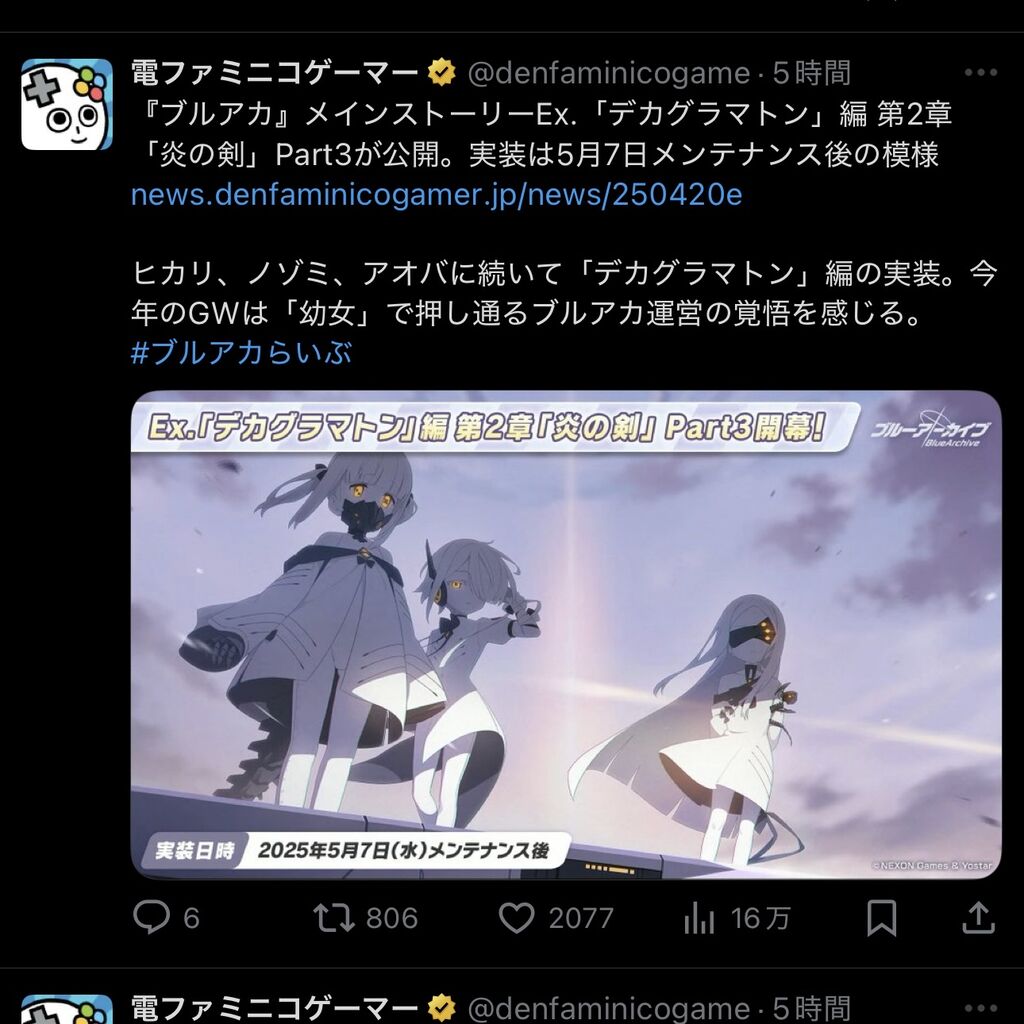Open the tweet body text about 炎の剣 Part3
The height and width of the screenshot is (1024, 1024).
tap(541, 134)
